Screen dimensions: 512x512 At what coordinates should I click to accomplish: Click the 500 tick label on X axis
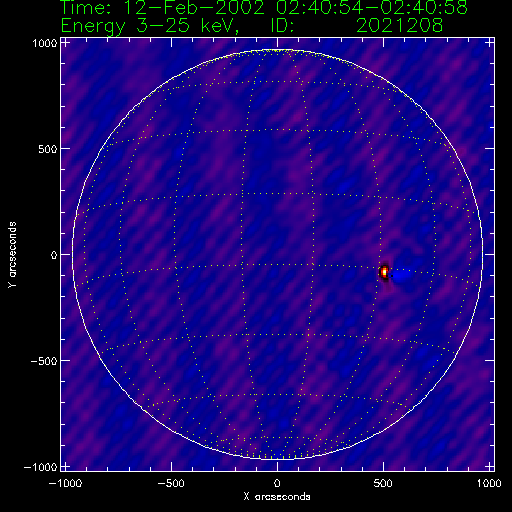[383, 483]
